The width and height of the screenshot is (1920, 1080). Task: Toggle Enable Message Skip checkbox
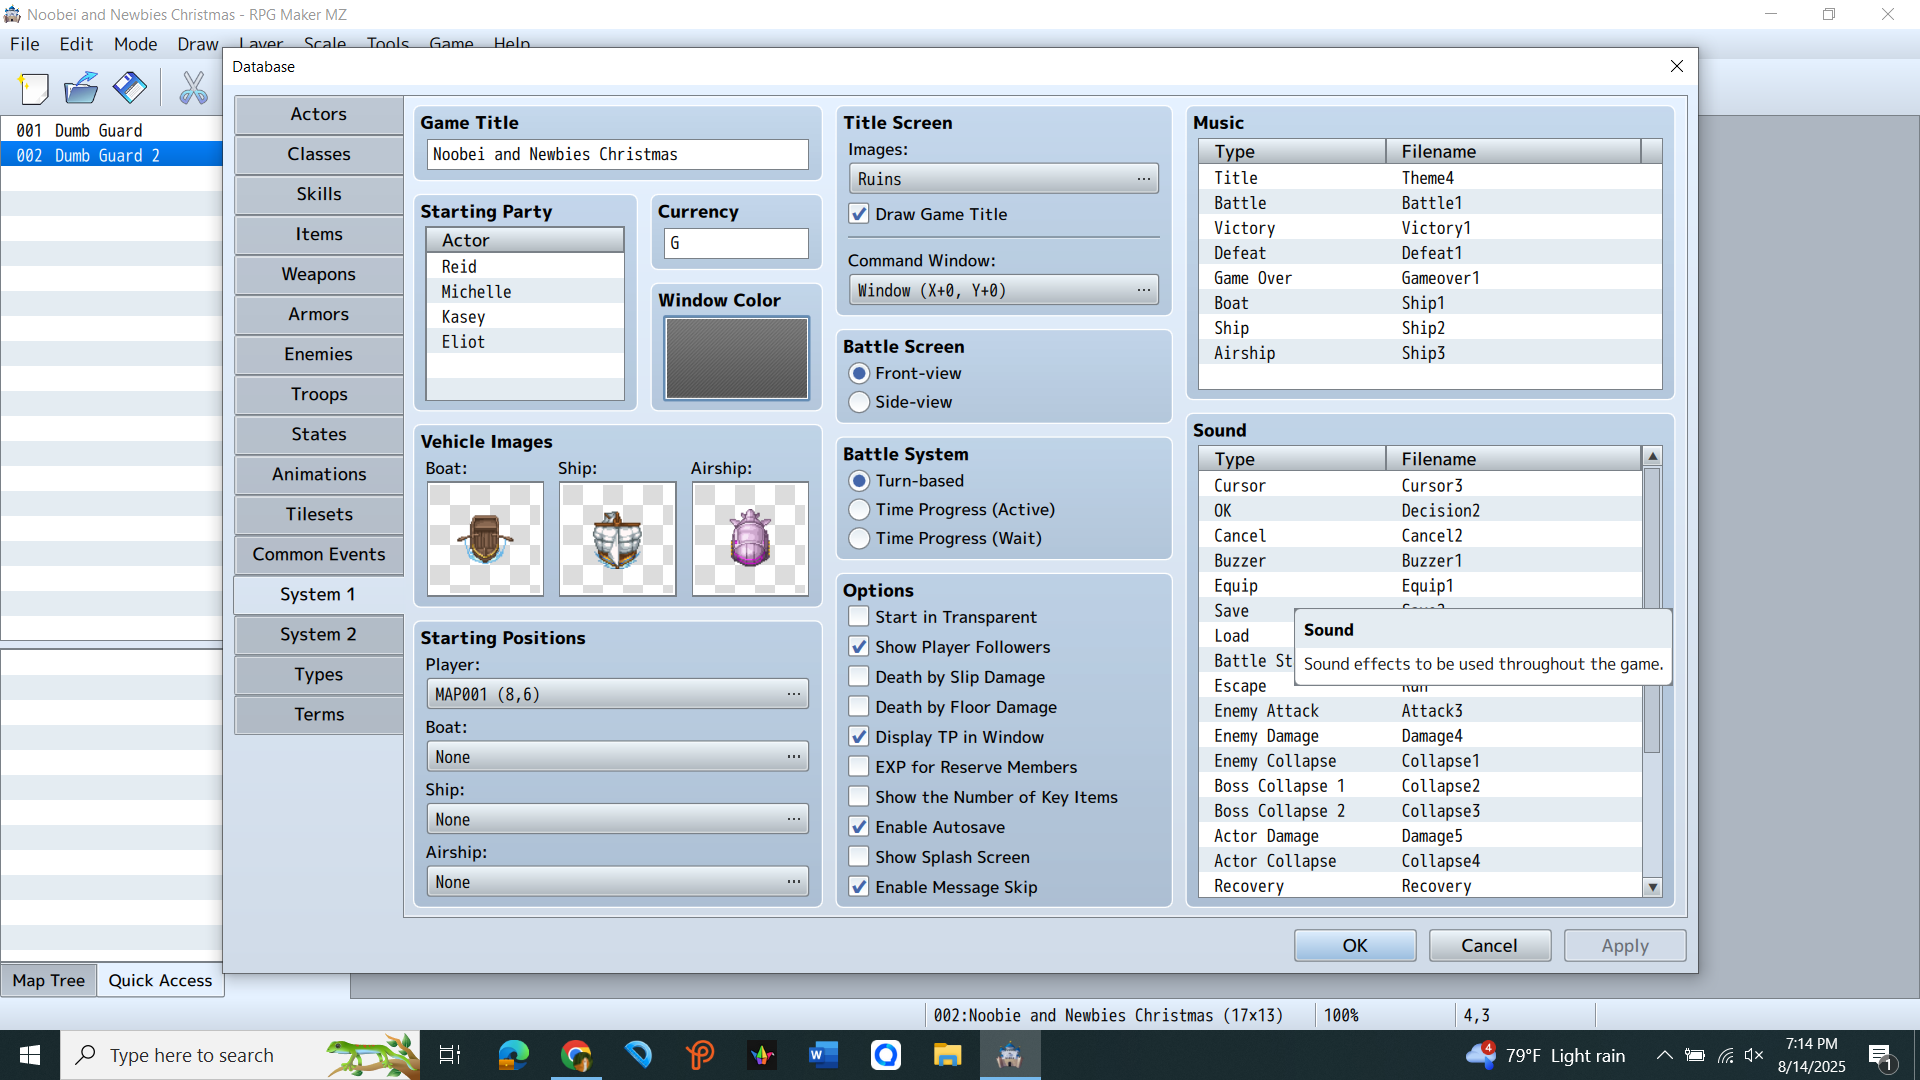859,887
